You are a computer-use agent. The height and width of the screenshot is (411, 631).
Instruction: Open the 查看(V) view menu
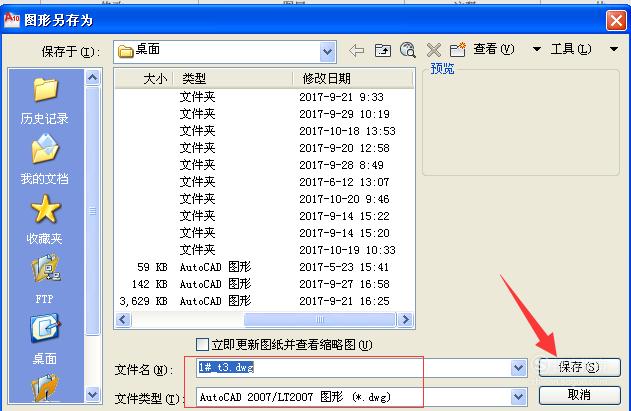[x=493, y=49]
